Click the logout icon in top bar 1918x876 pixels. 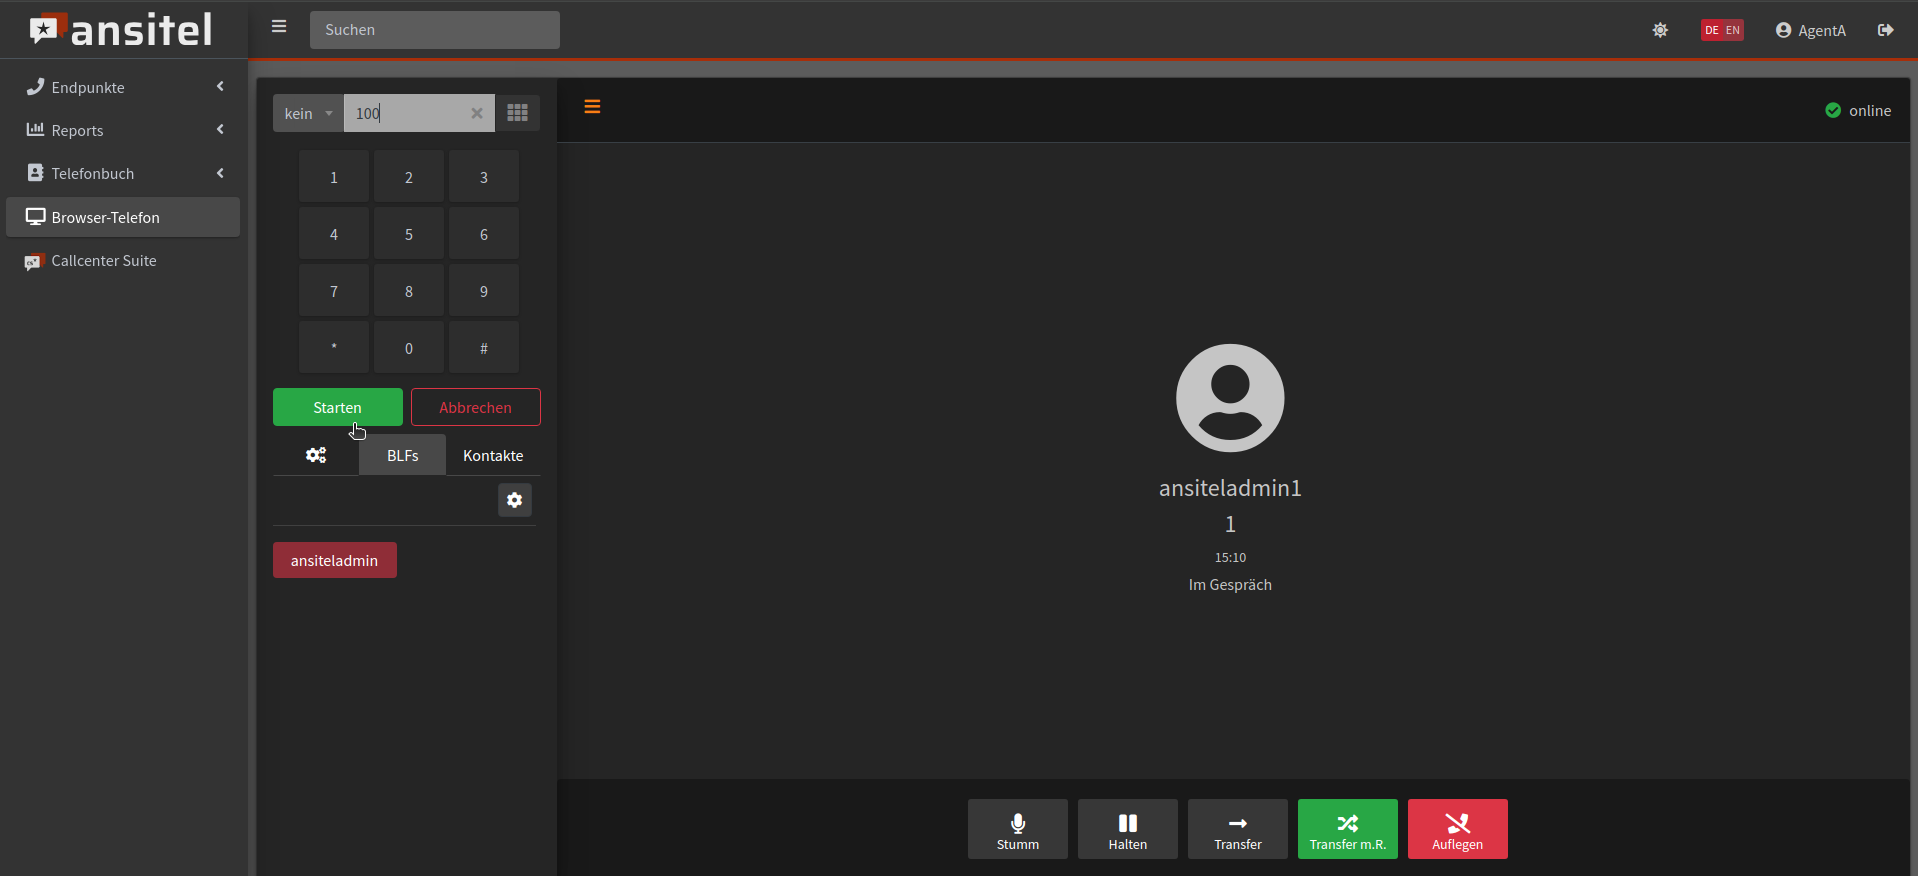[x=1885, y=30]
